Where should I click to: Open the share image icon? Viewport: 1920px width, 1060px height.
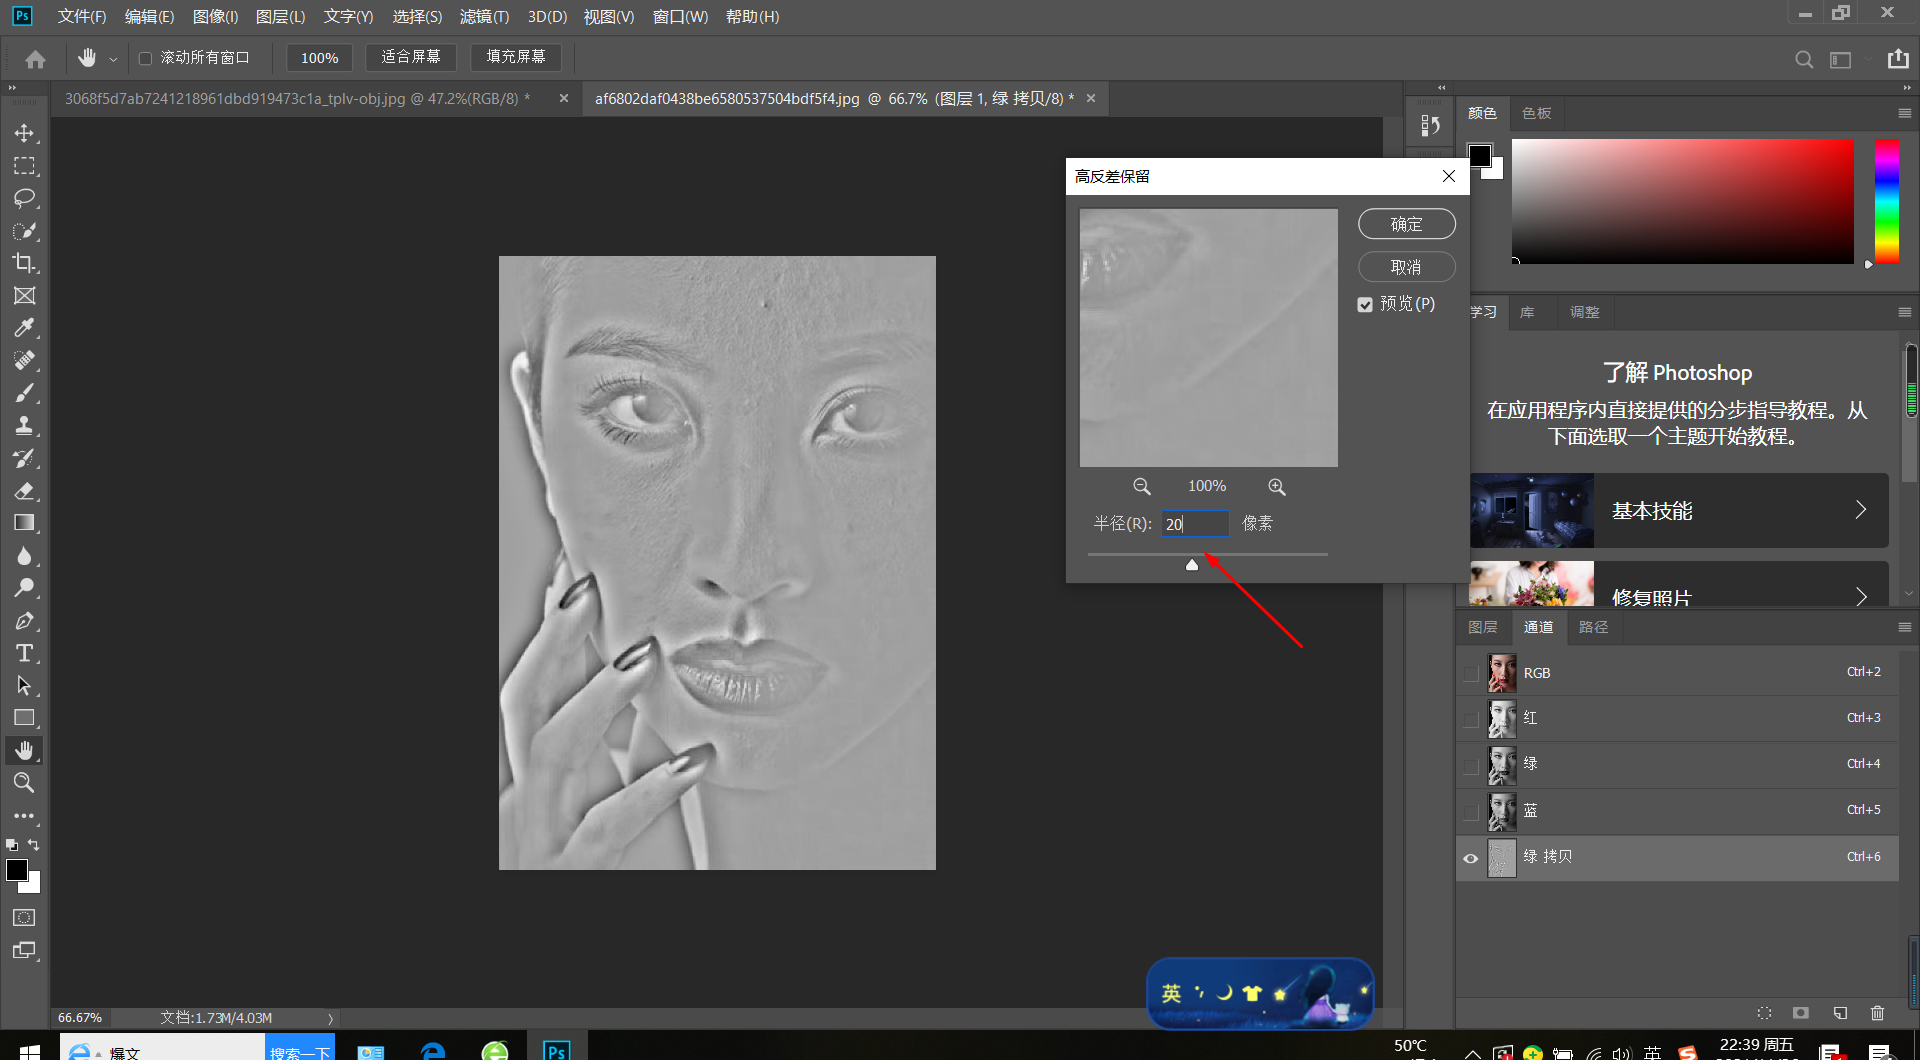pyautogui.click(x=1898, y=59)
